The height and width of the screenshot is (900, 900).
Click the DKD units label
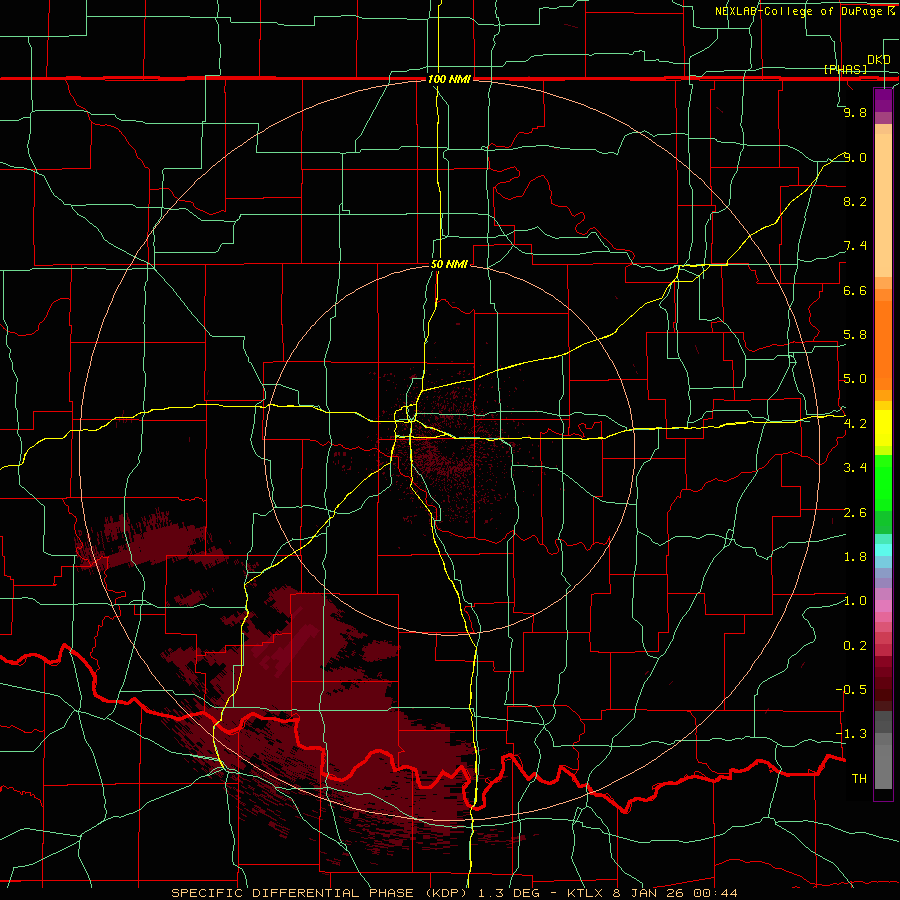click(x=879, y=60)
